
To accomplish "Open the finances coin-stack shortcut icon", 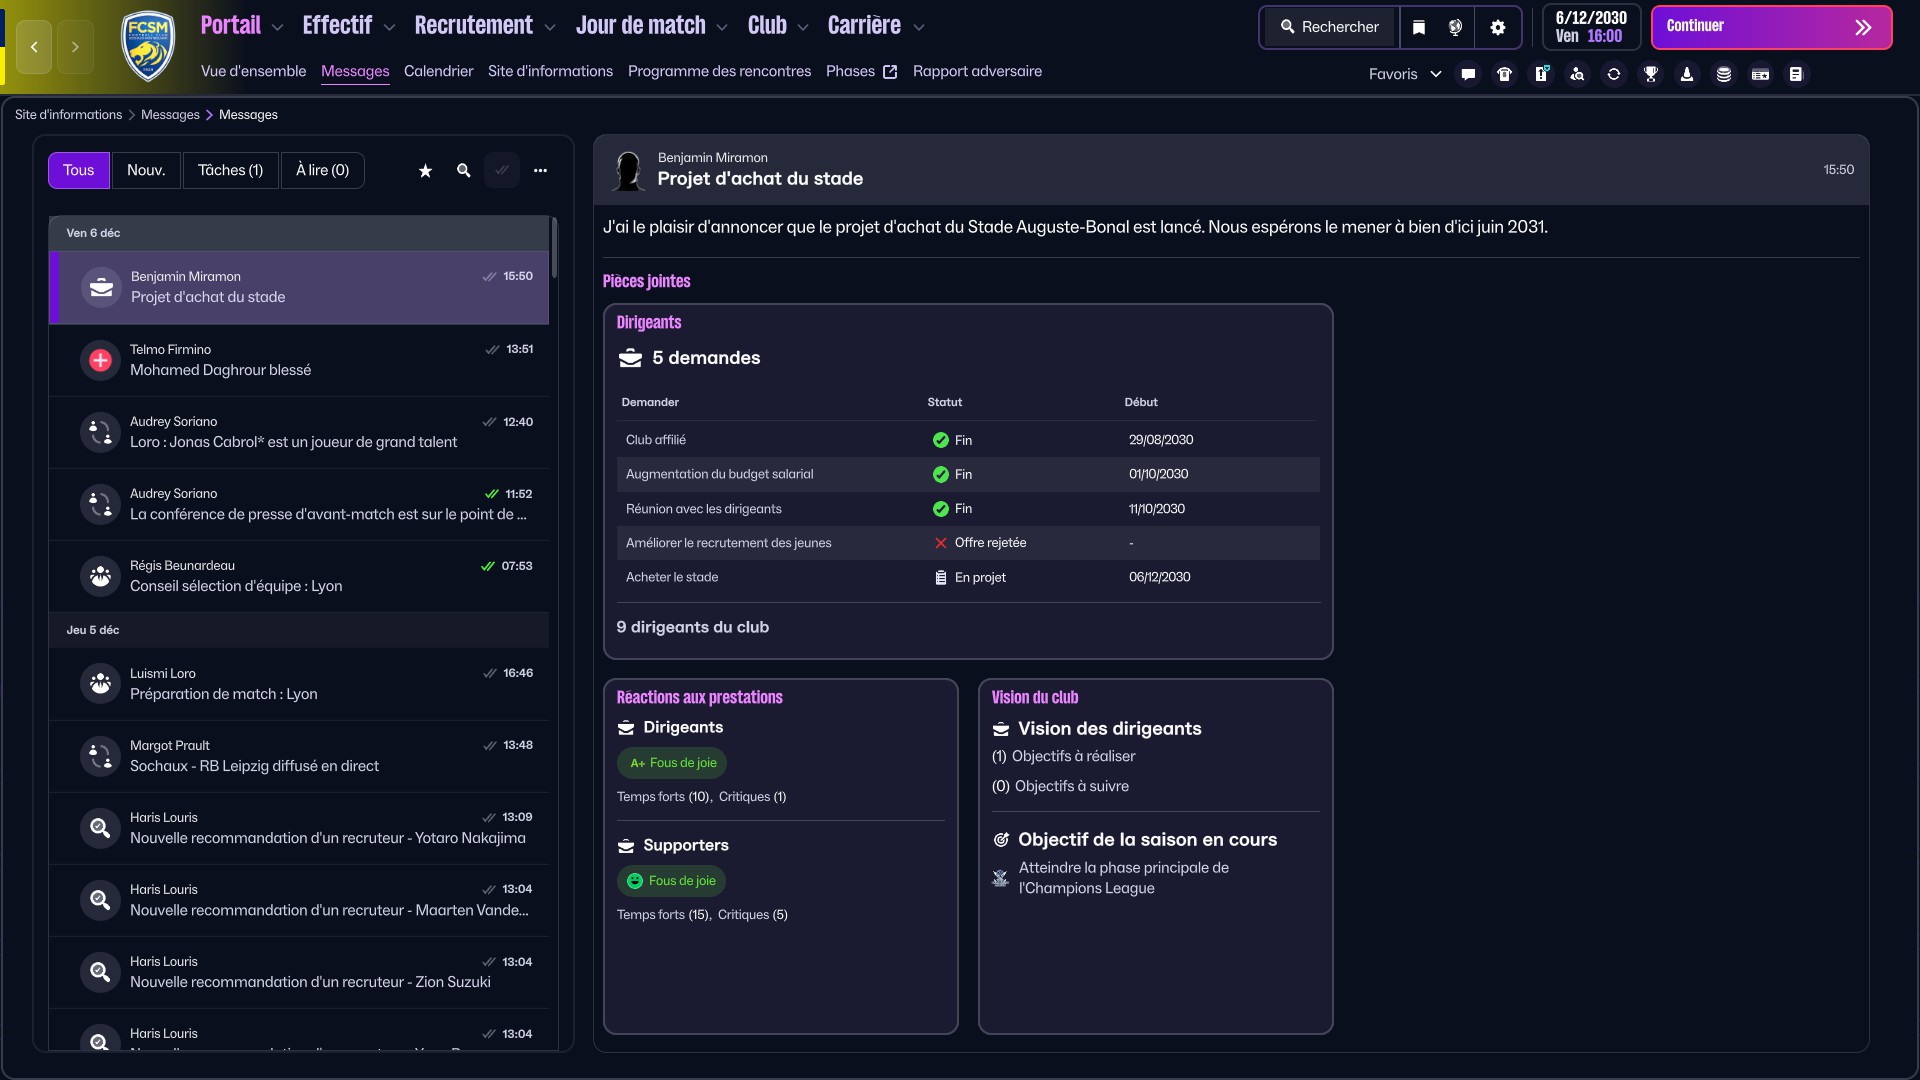I will click(x=1724, y=74).
